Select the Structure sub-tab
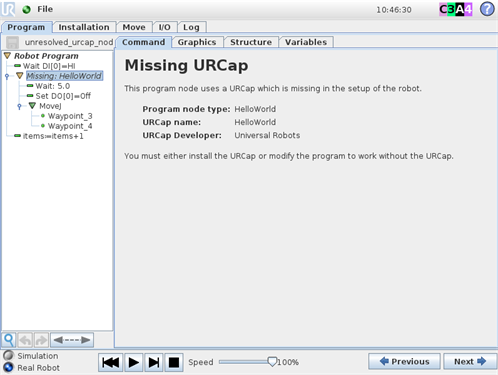 point(251,42)
